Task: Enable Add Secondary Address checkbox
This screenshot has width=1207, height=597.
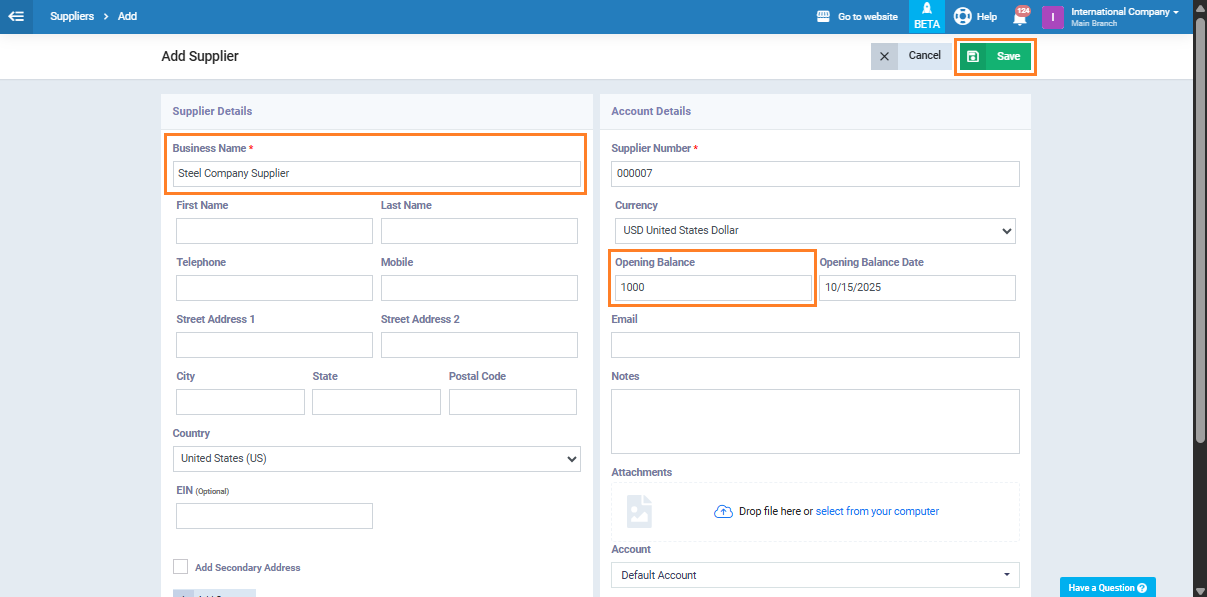Action: [x=181, y=567]
